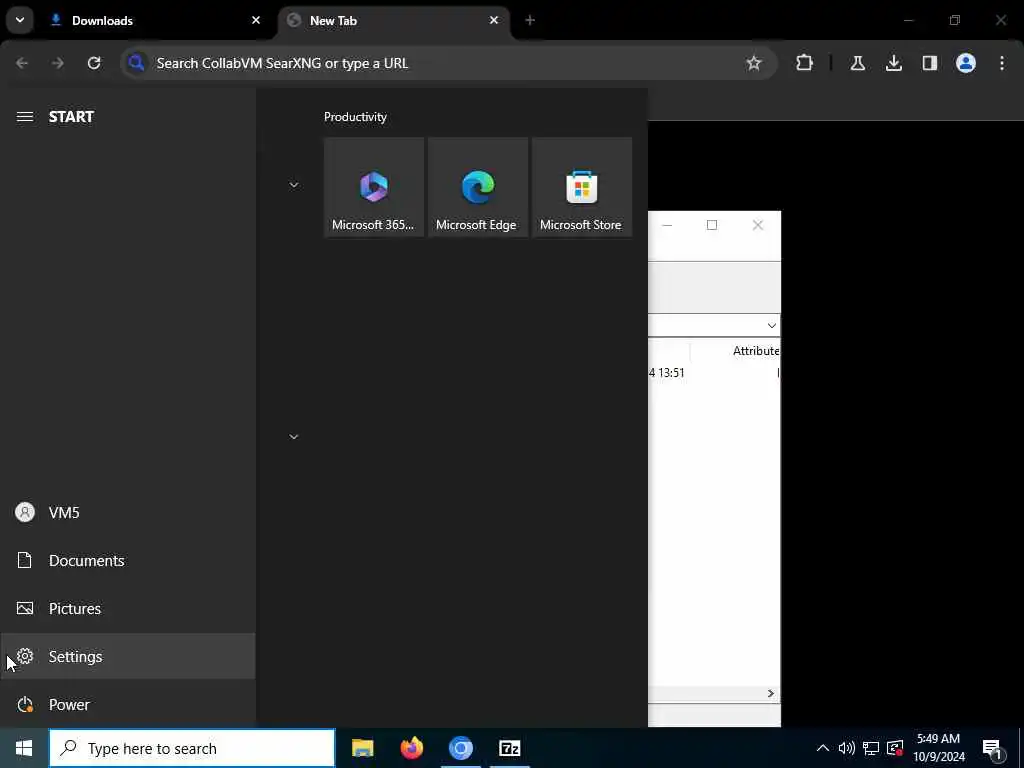
Task: Bookmark this tab with the star
Action: [x=754, y=63]
